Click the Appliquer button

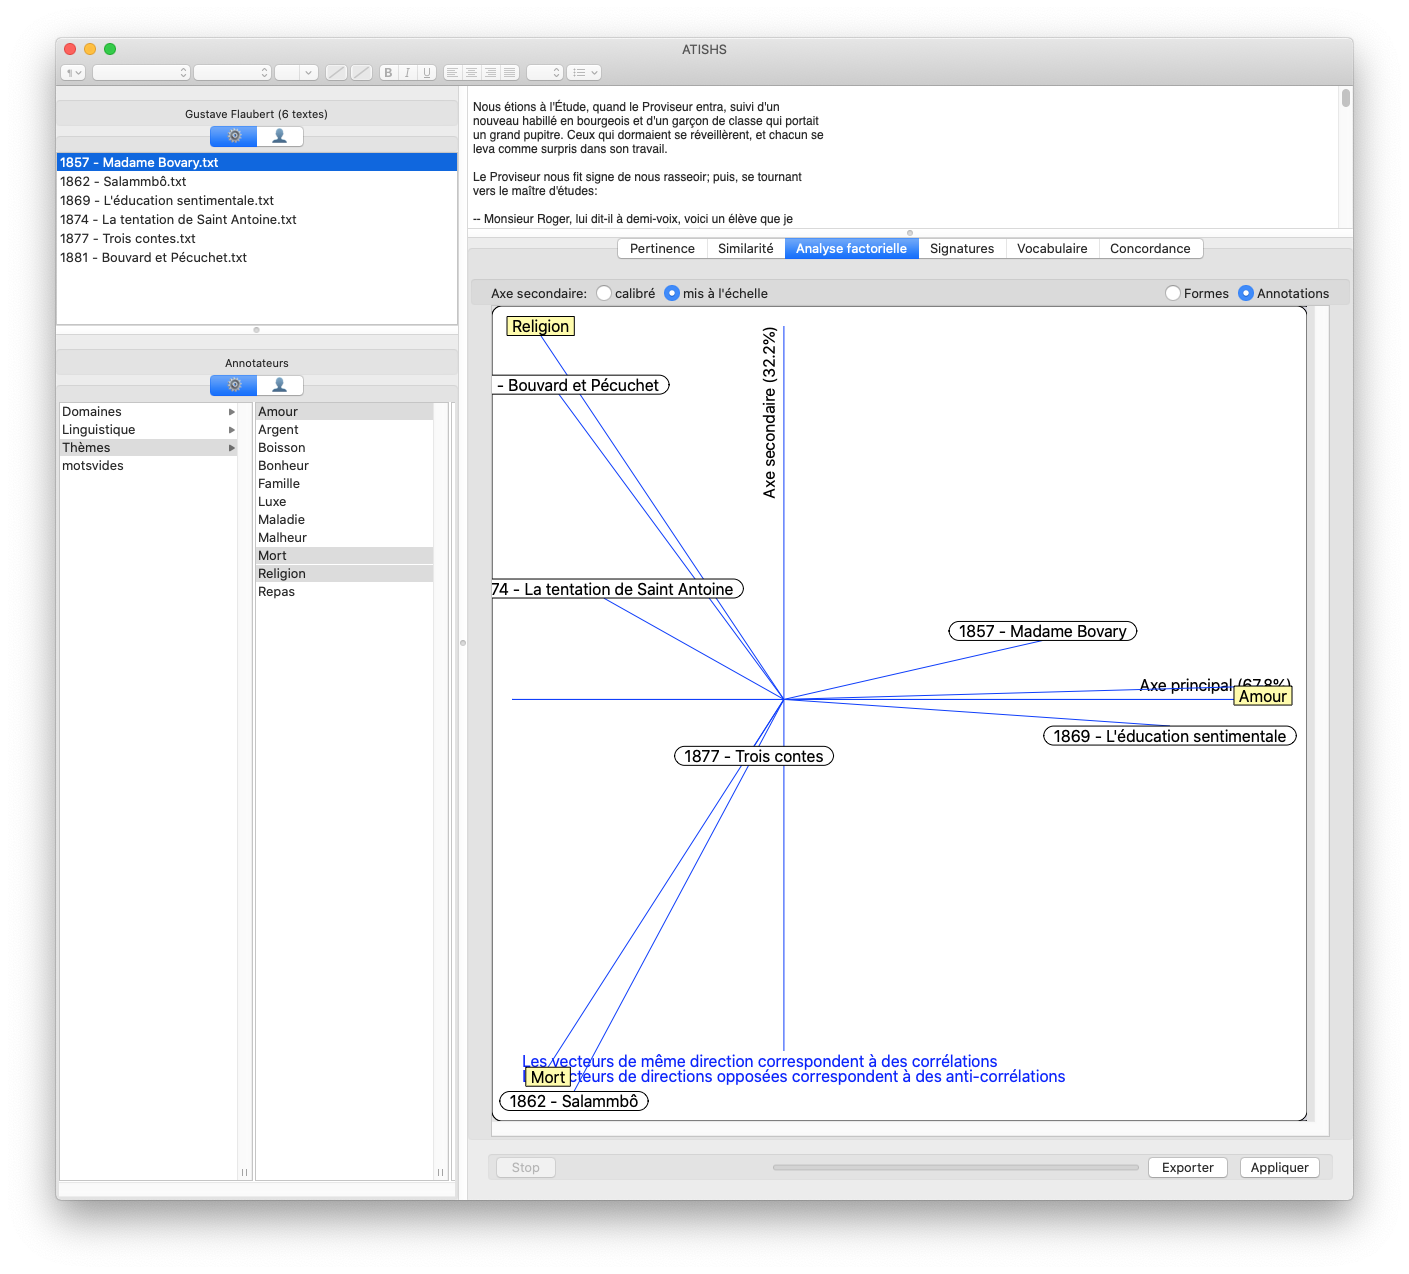[x=1279, y=1167]
